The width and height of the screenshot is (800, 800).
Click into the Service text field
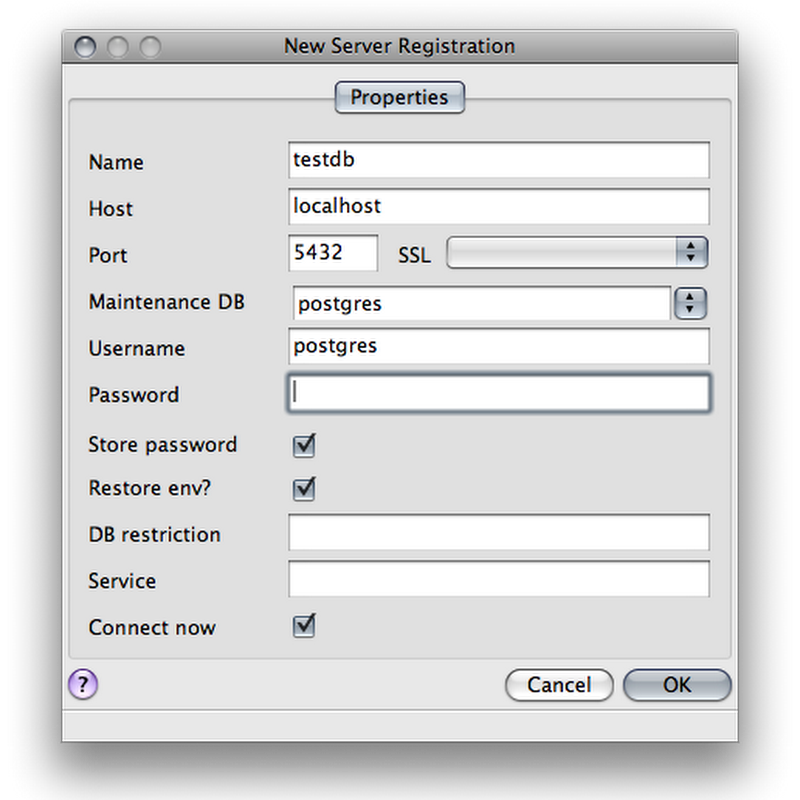pos(498,579)
